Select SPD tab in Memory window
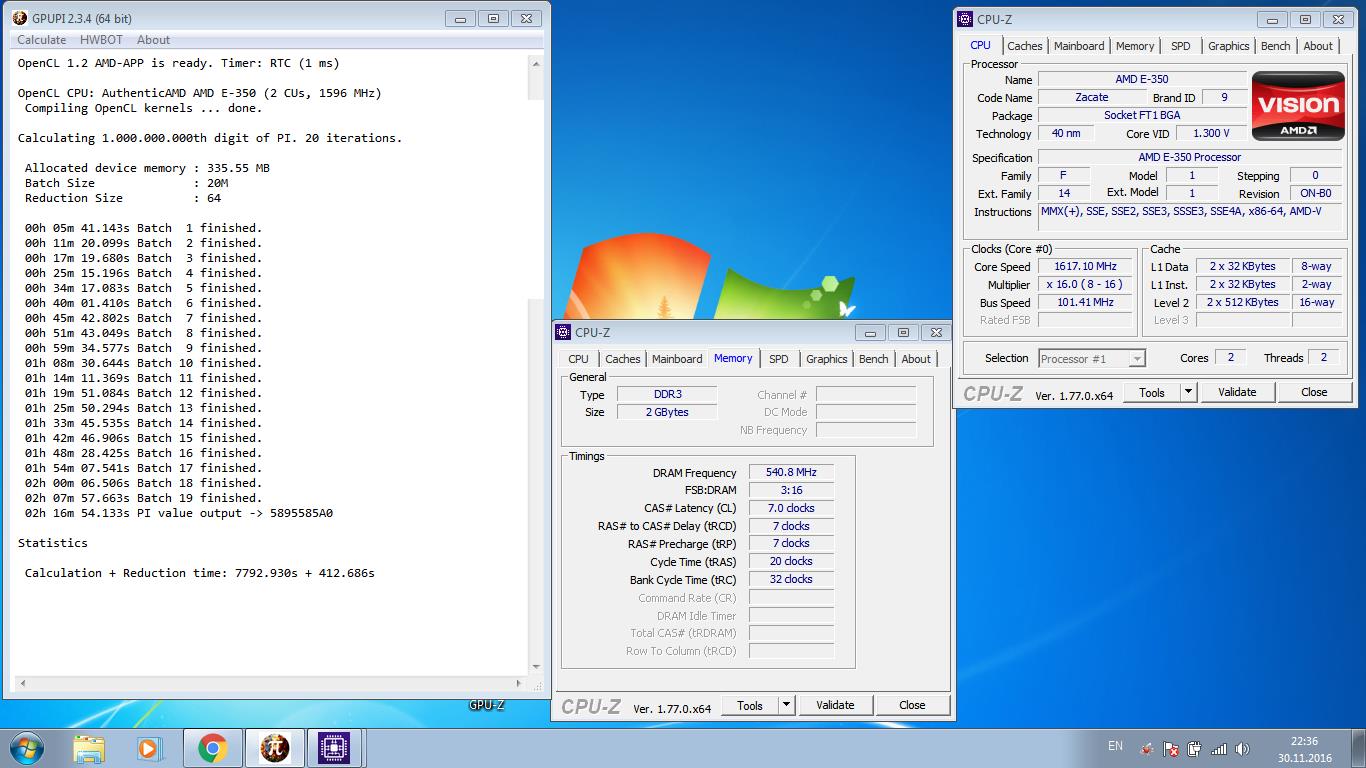The width and height of the screenshot is (1366, 768). (x=779, y=359)
